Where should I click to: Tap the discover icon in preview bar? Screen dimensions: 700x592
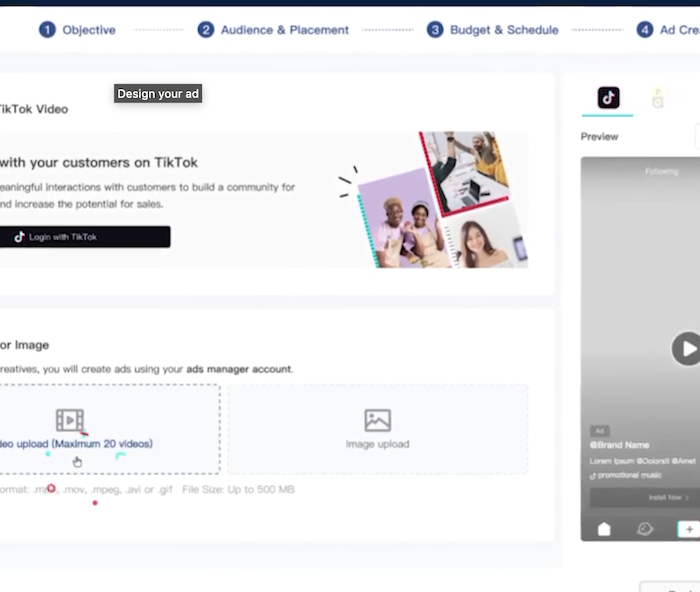645,529
